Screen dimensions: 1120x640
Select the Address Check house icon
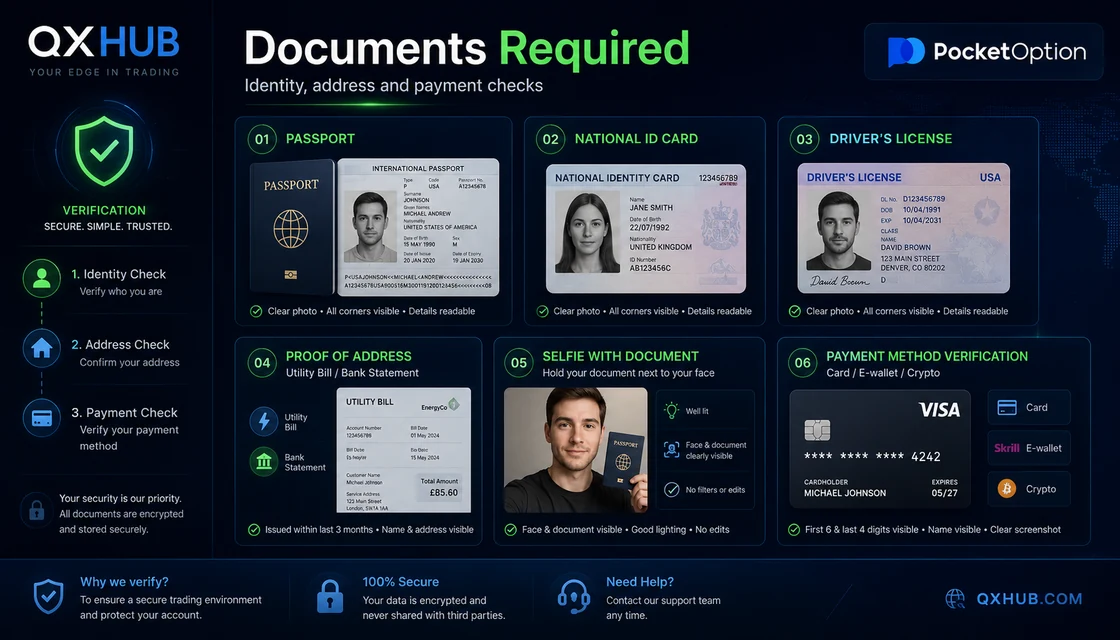click(41, 348)
